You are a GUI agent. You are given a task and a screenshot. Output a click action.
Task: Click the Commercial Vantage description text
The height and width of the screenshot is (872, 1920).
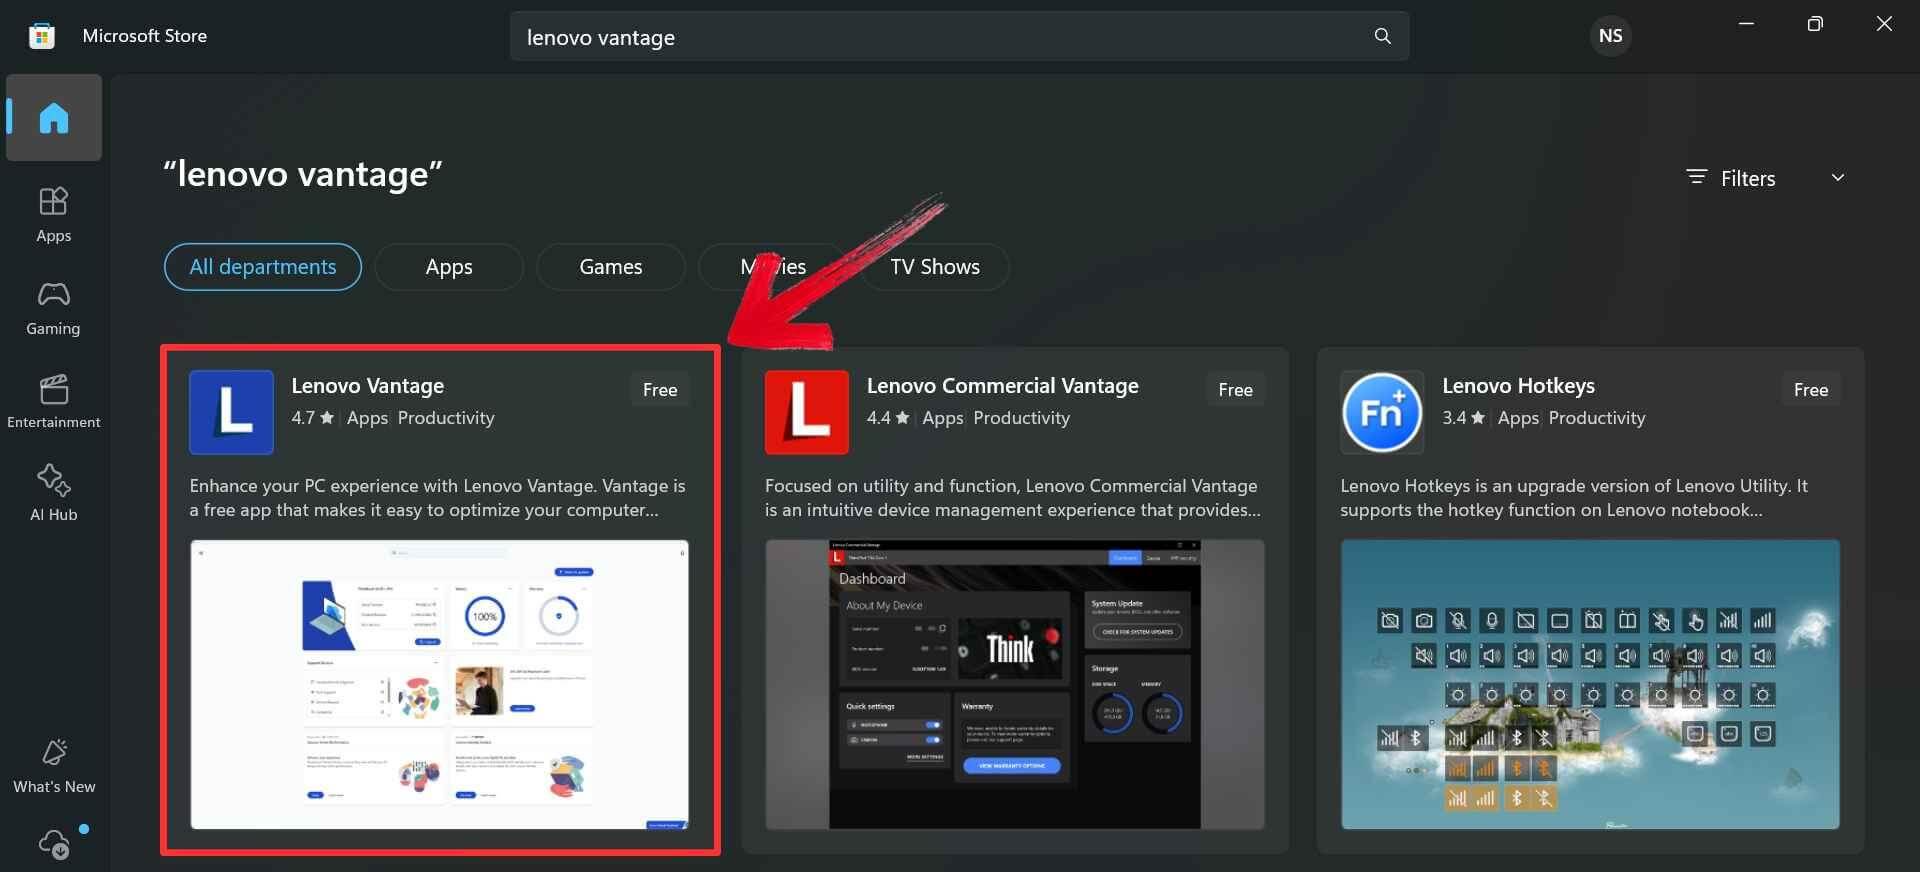(1012, 498)
